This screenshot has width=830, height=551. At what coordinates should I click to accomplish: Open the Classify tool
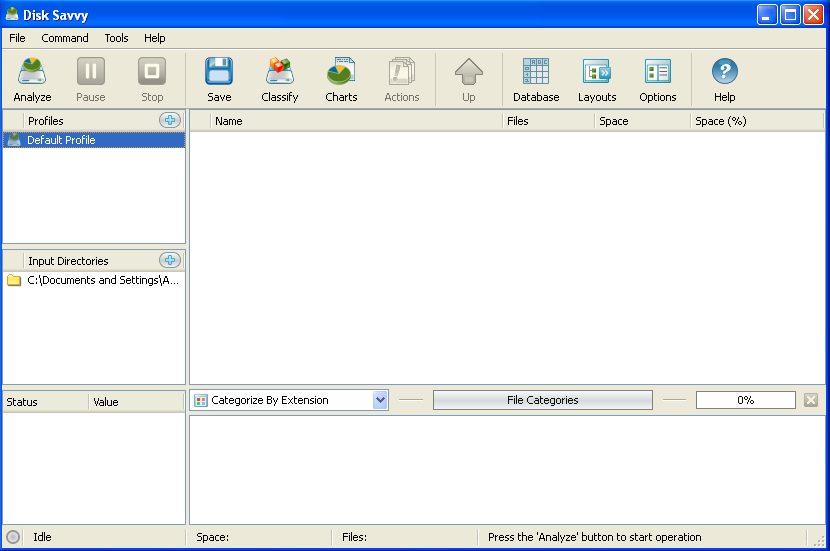(x=279, y=79)
